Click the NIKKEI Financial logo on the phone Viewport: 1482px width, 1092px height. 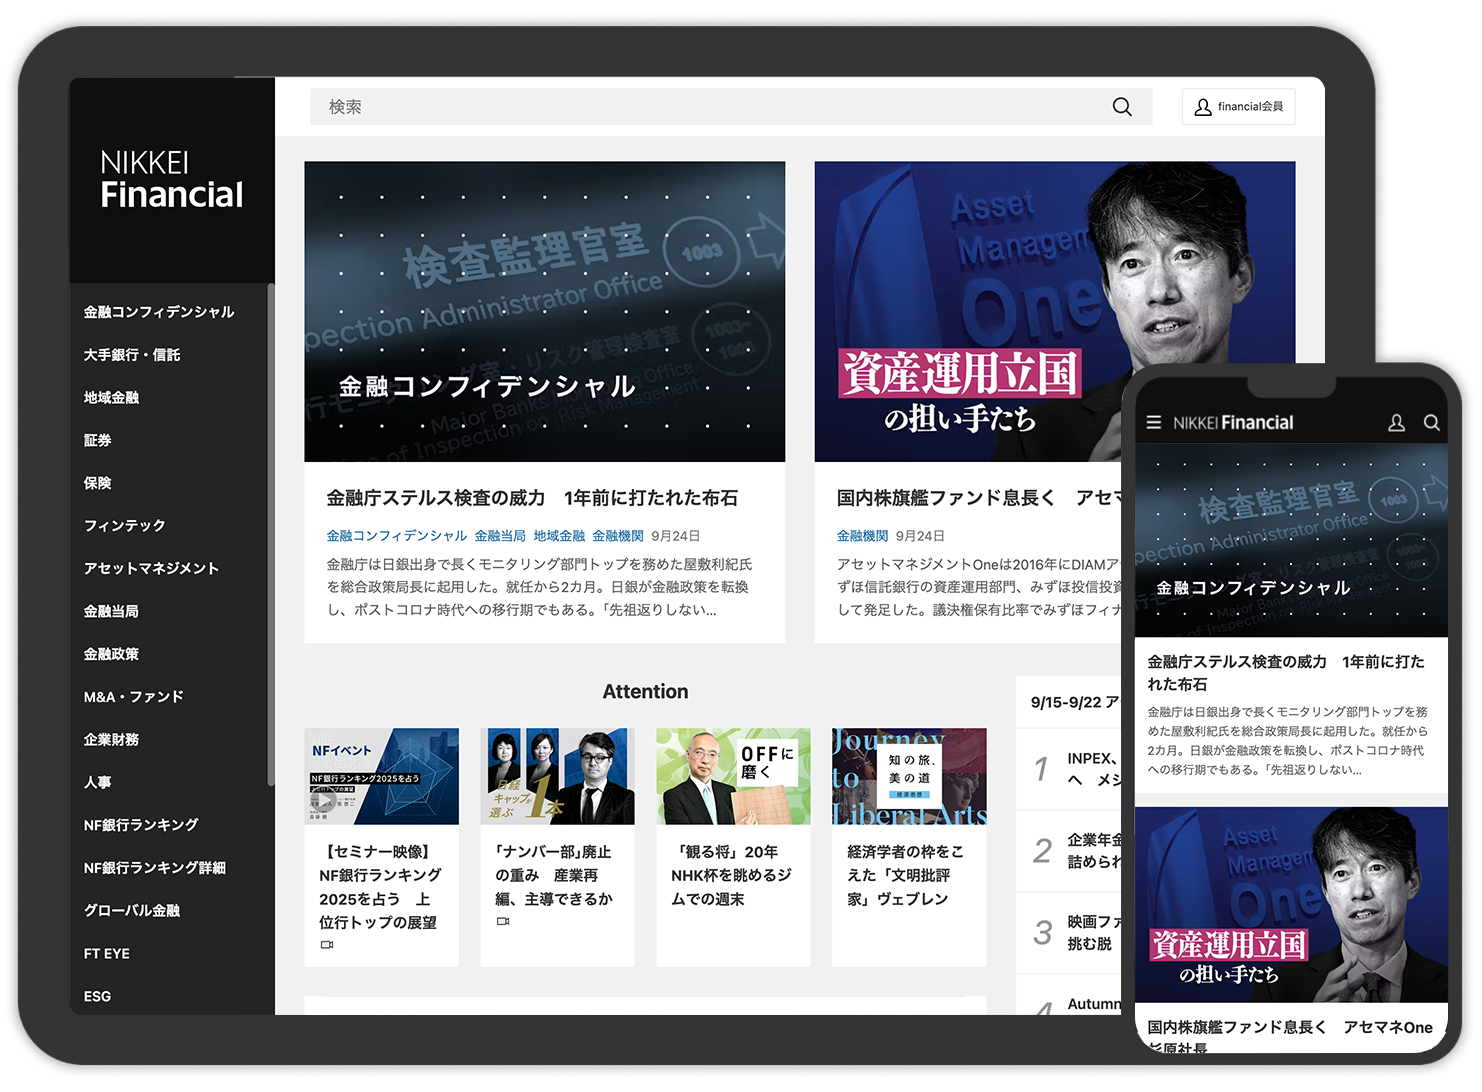click(x=1233, y=423)
